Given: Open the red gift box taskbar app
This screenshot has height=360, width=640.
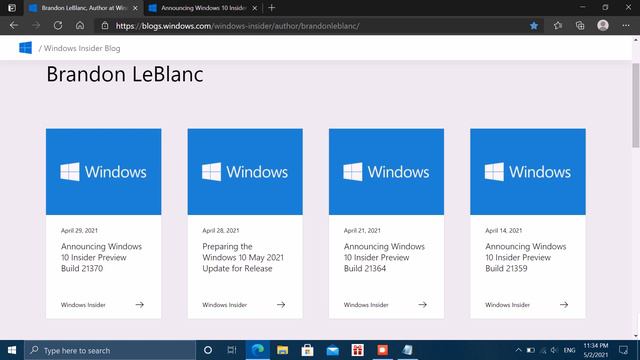Looking at the screenshot, I should pyautogui.click(x=358, y=350).
